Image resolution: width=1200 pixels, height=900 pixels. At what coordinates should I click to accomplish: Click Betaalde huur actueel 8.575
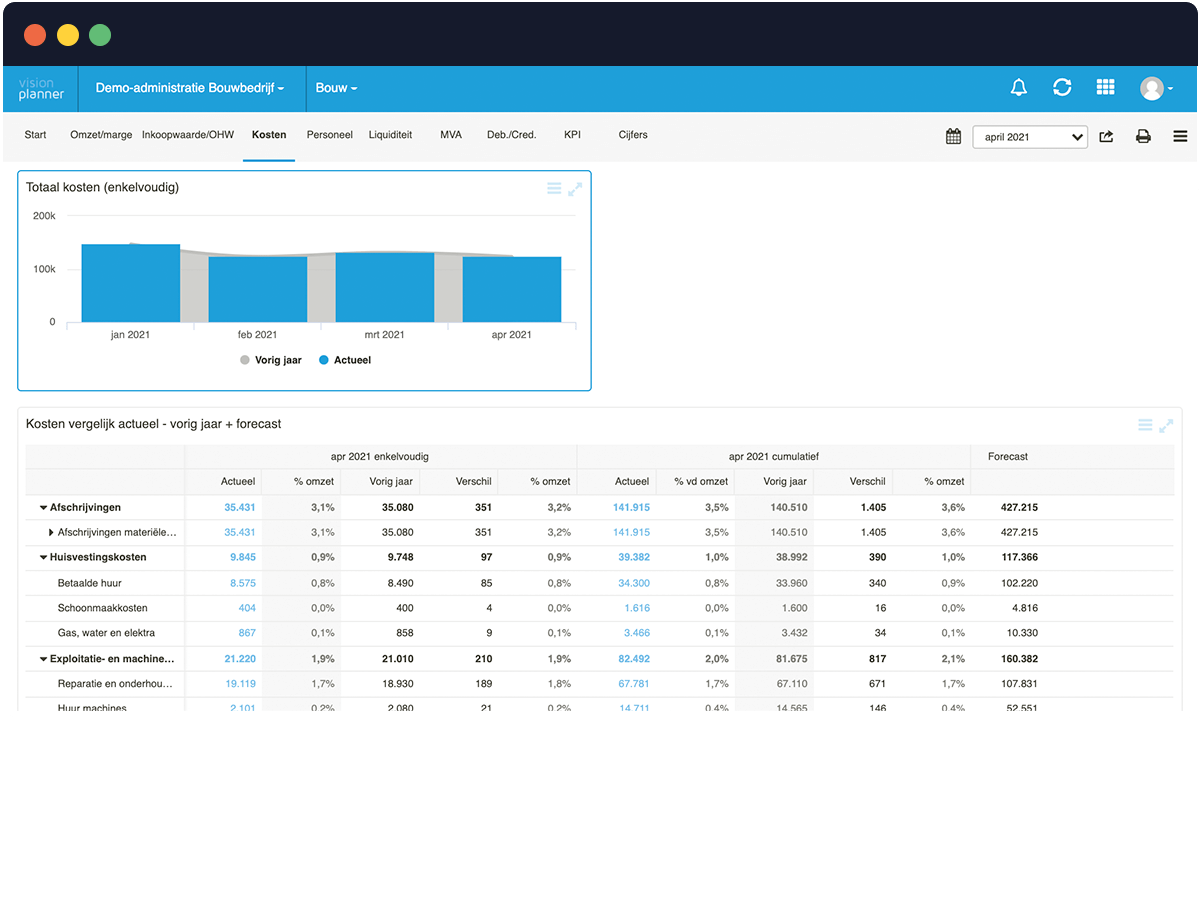(x=243, y=583)
